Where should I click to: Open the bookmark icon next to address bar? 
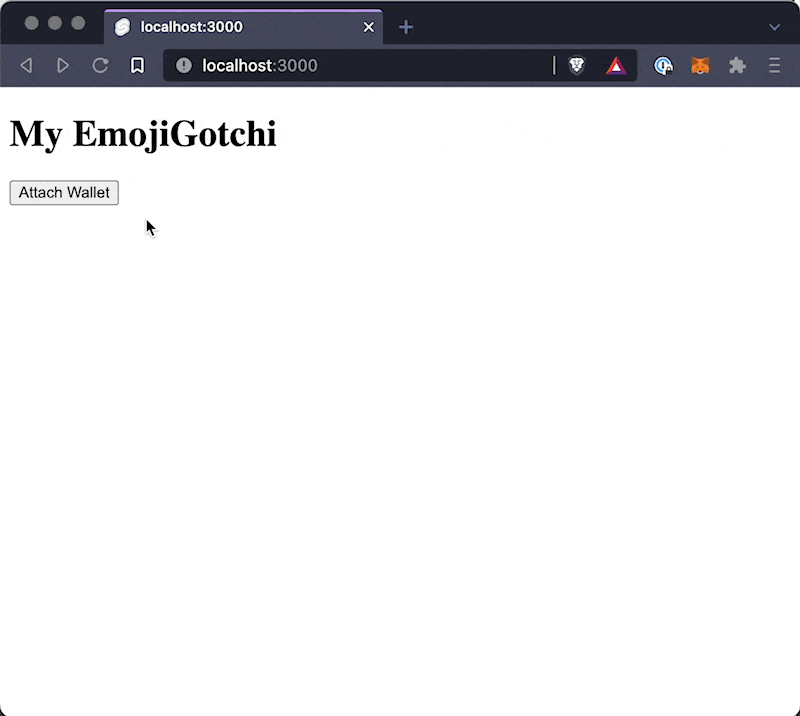click(x=137, y=65)
